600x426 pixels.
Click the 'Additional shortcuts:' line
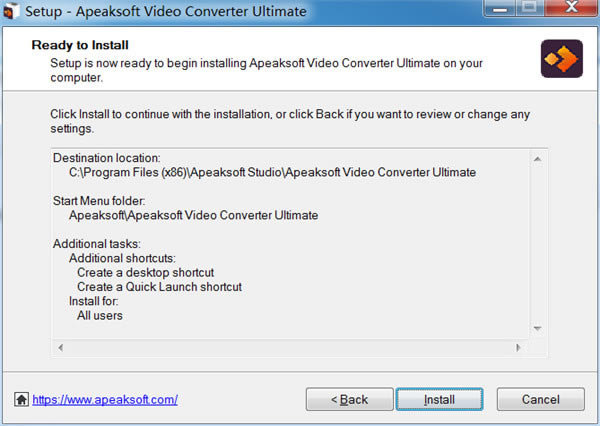tap(122, 258)
